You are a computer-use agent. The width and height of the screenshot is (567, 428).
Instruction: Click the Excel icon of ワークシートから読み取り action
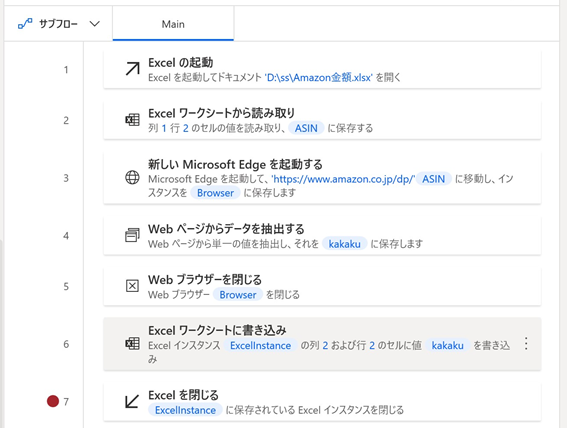(132, 120)
